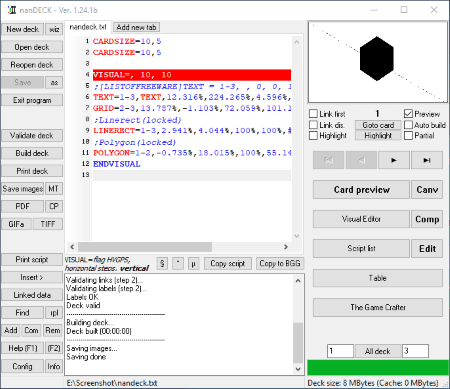Jump to the last card

pyautogui.click(x=427, y=160)
